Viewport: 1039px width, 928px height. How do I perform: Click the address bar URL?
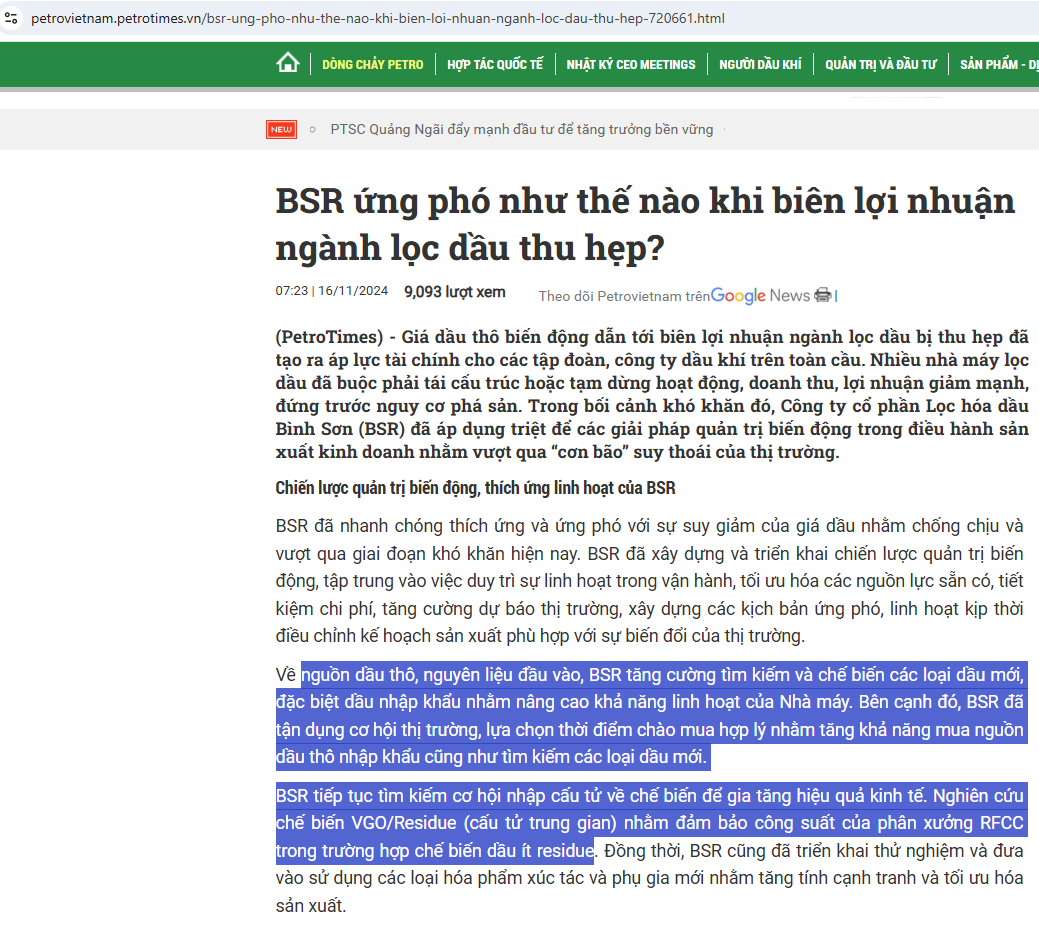tap(378, 19)
